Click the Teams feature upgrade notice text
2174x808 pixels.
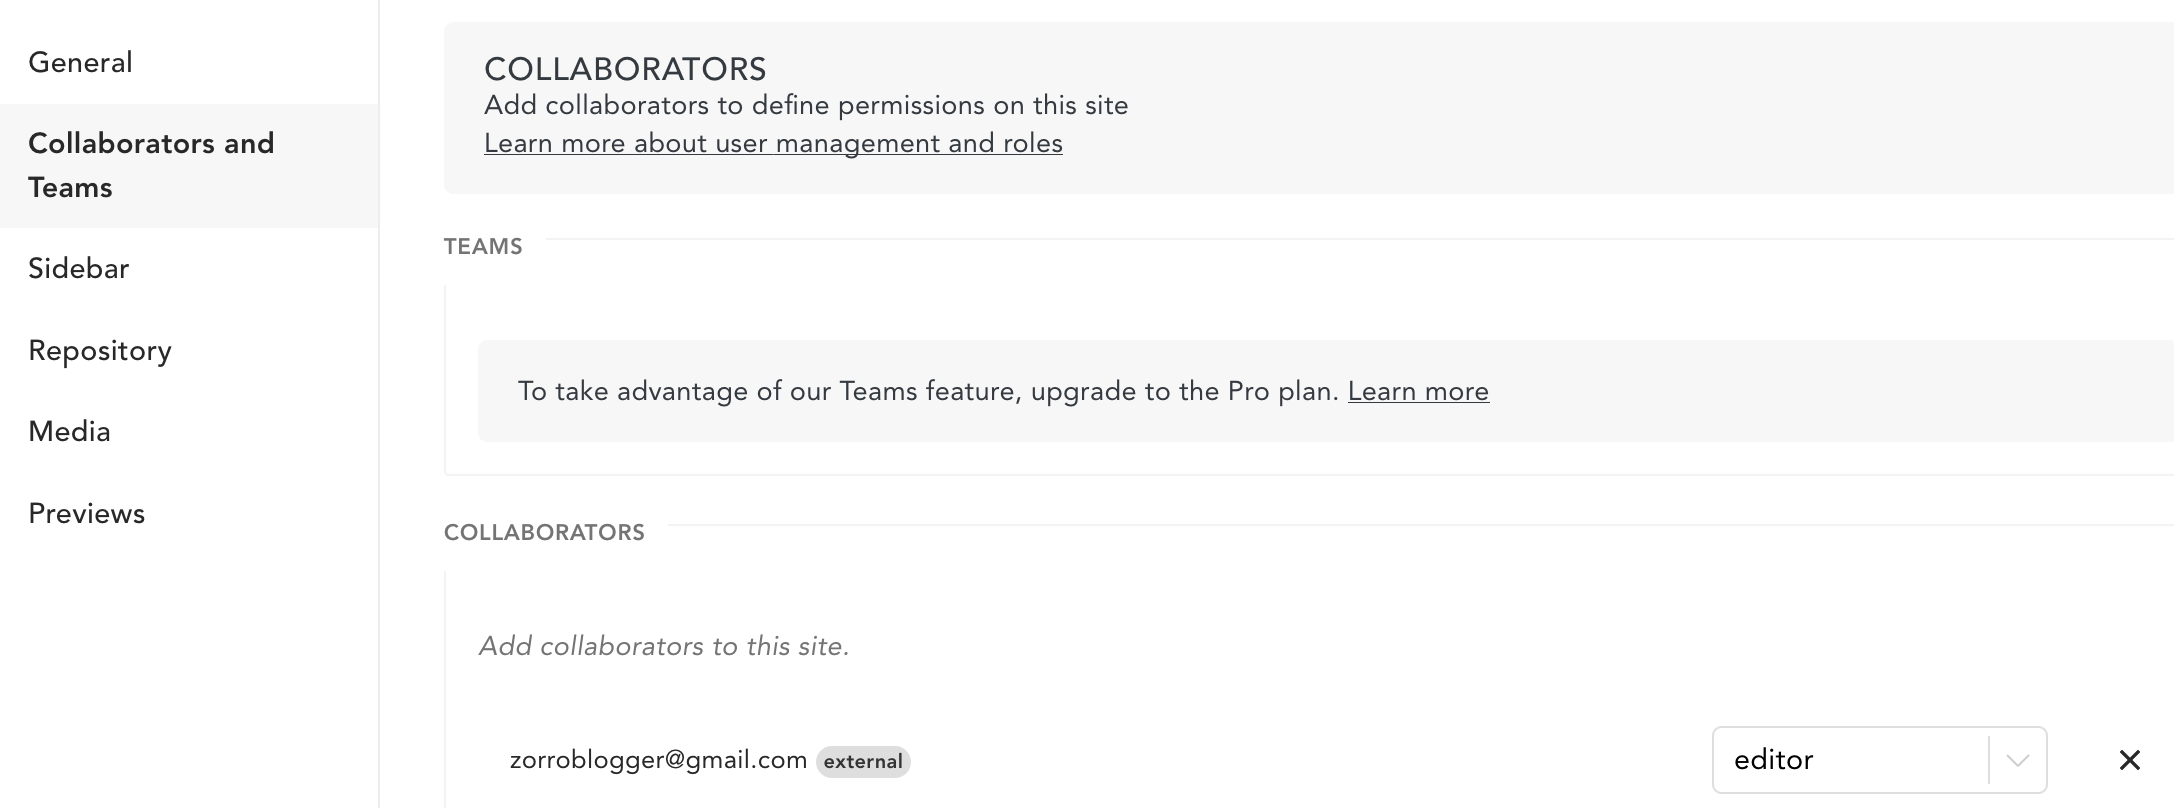tap(928, 391)
